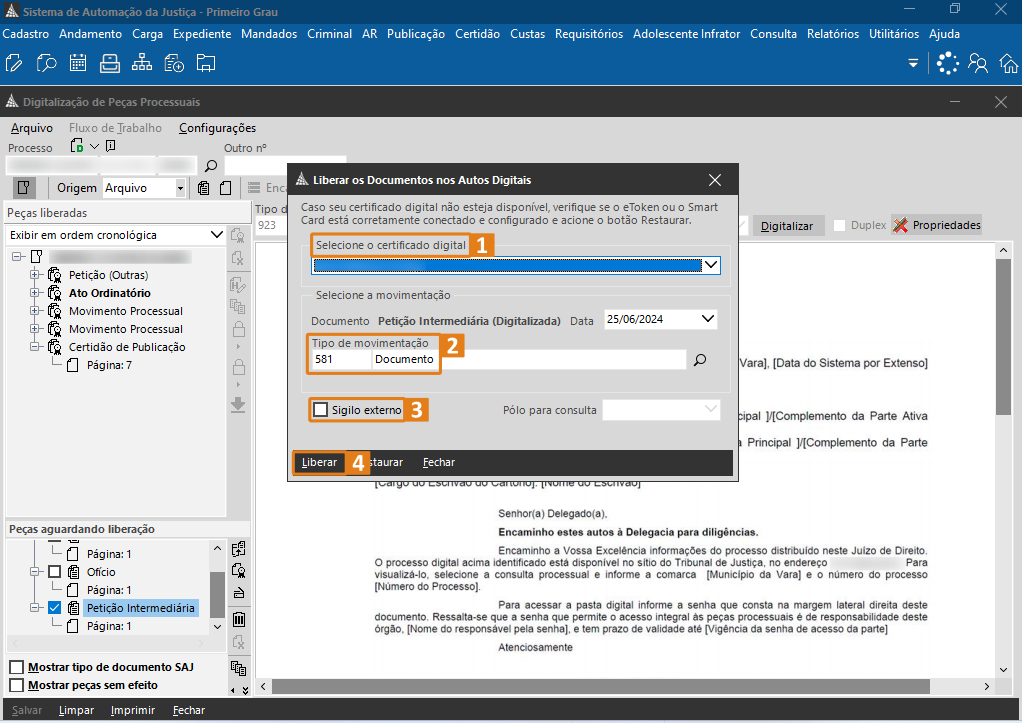Click the document preview vertical scrollbar
The width and height of the screenshot is (1022, 723).
coord(1003,336)
